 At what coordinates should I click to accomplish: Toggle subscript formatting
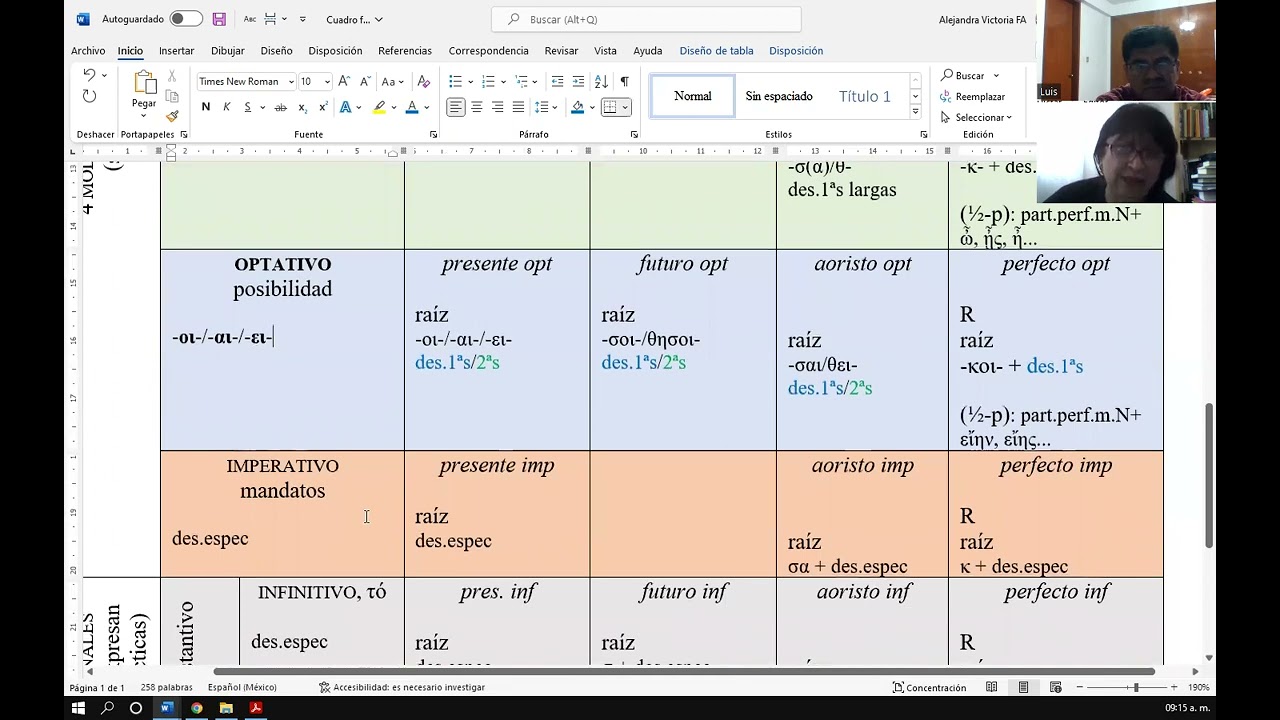pos(303,107)
